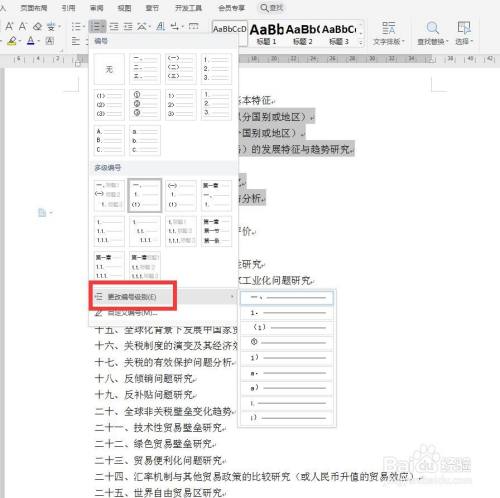Apply the 标题 3 heading style
Image resolution: width=500 pixels, height=498 pixels.
pyautogui.click(x=339, y=33)
